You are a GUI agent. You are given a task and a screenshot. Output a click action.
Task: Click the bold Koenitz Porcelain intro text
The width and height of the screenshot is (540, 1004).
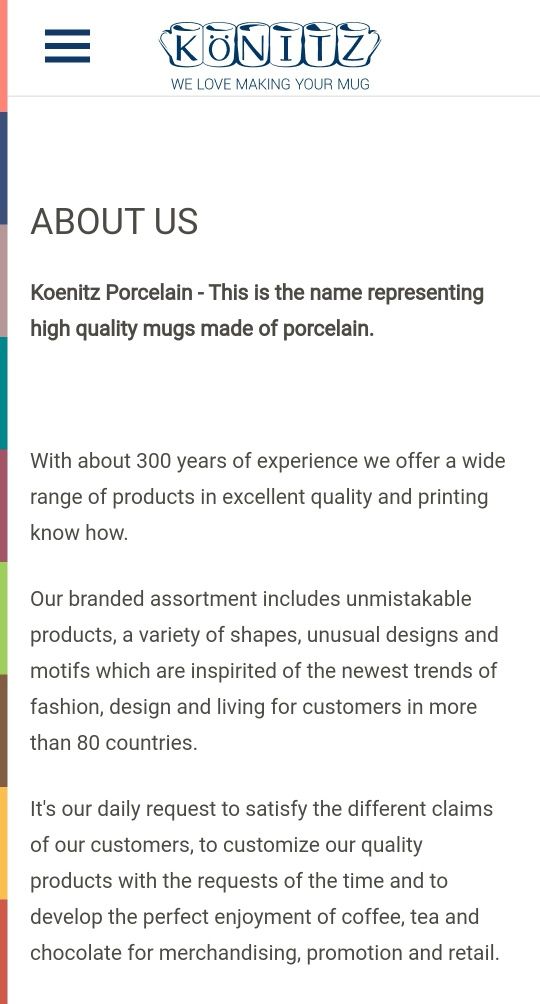(x=257, y=311)
